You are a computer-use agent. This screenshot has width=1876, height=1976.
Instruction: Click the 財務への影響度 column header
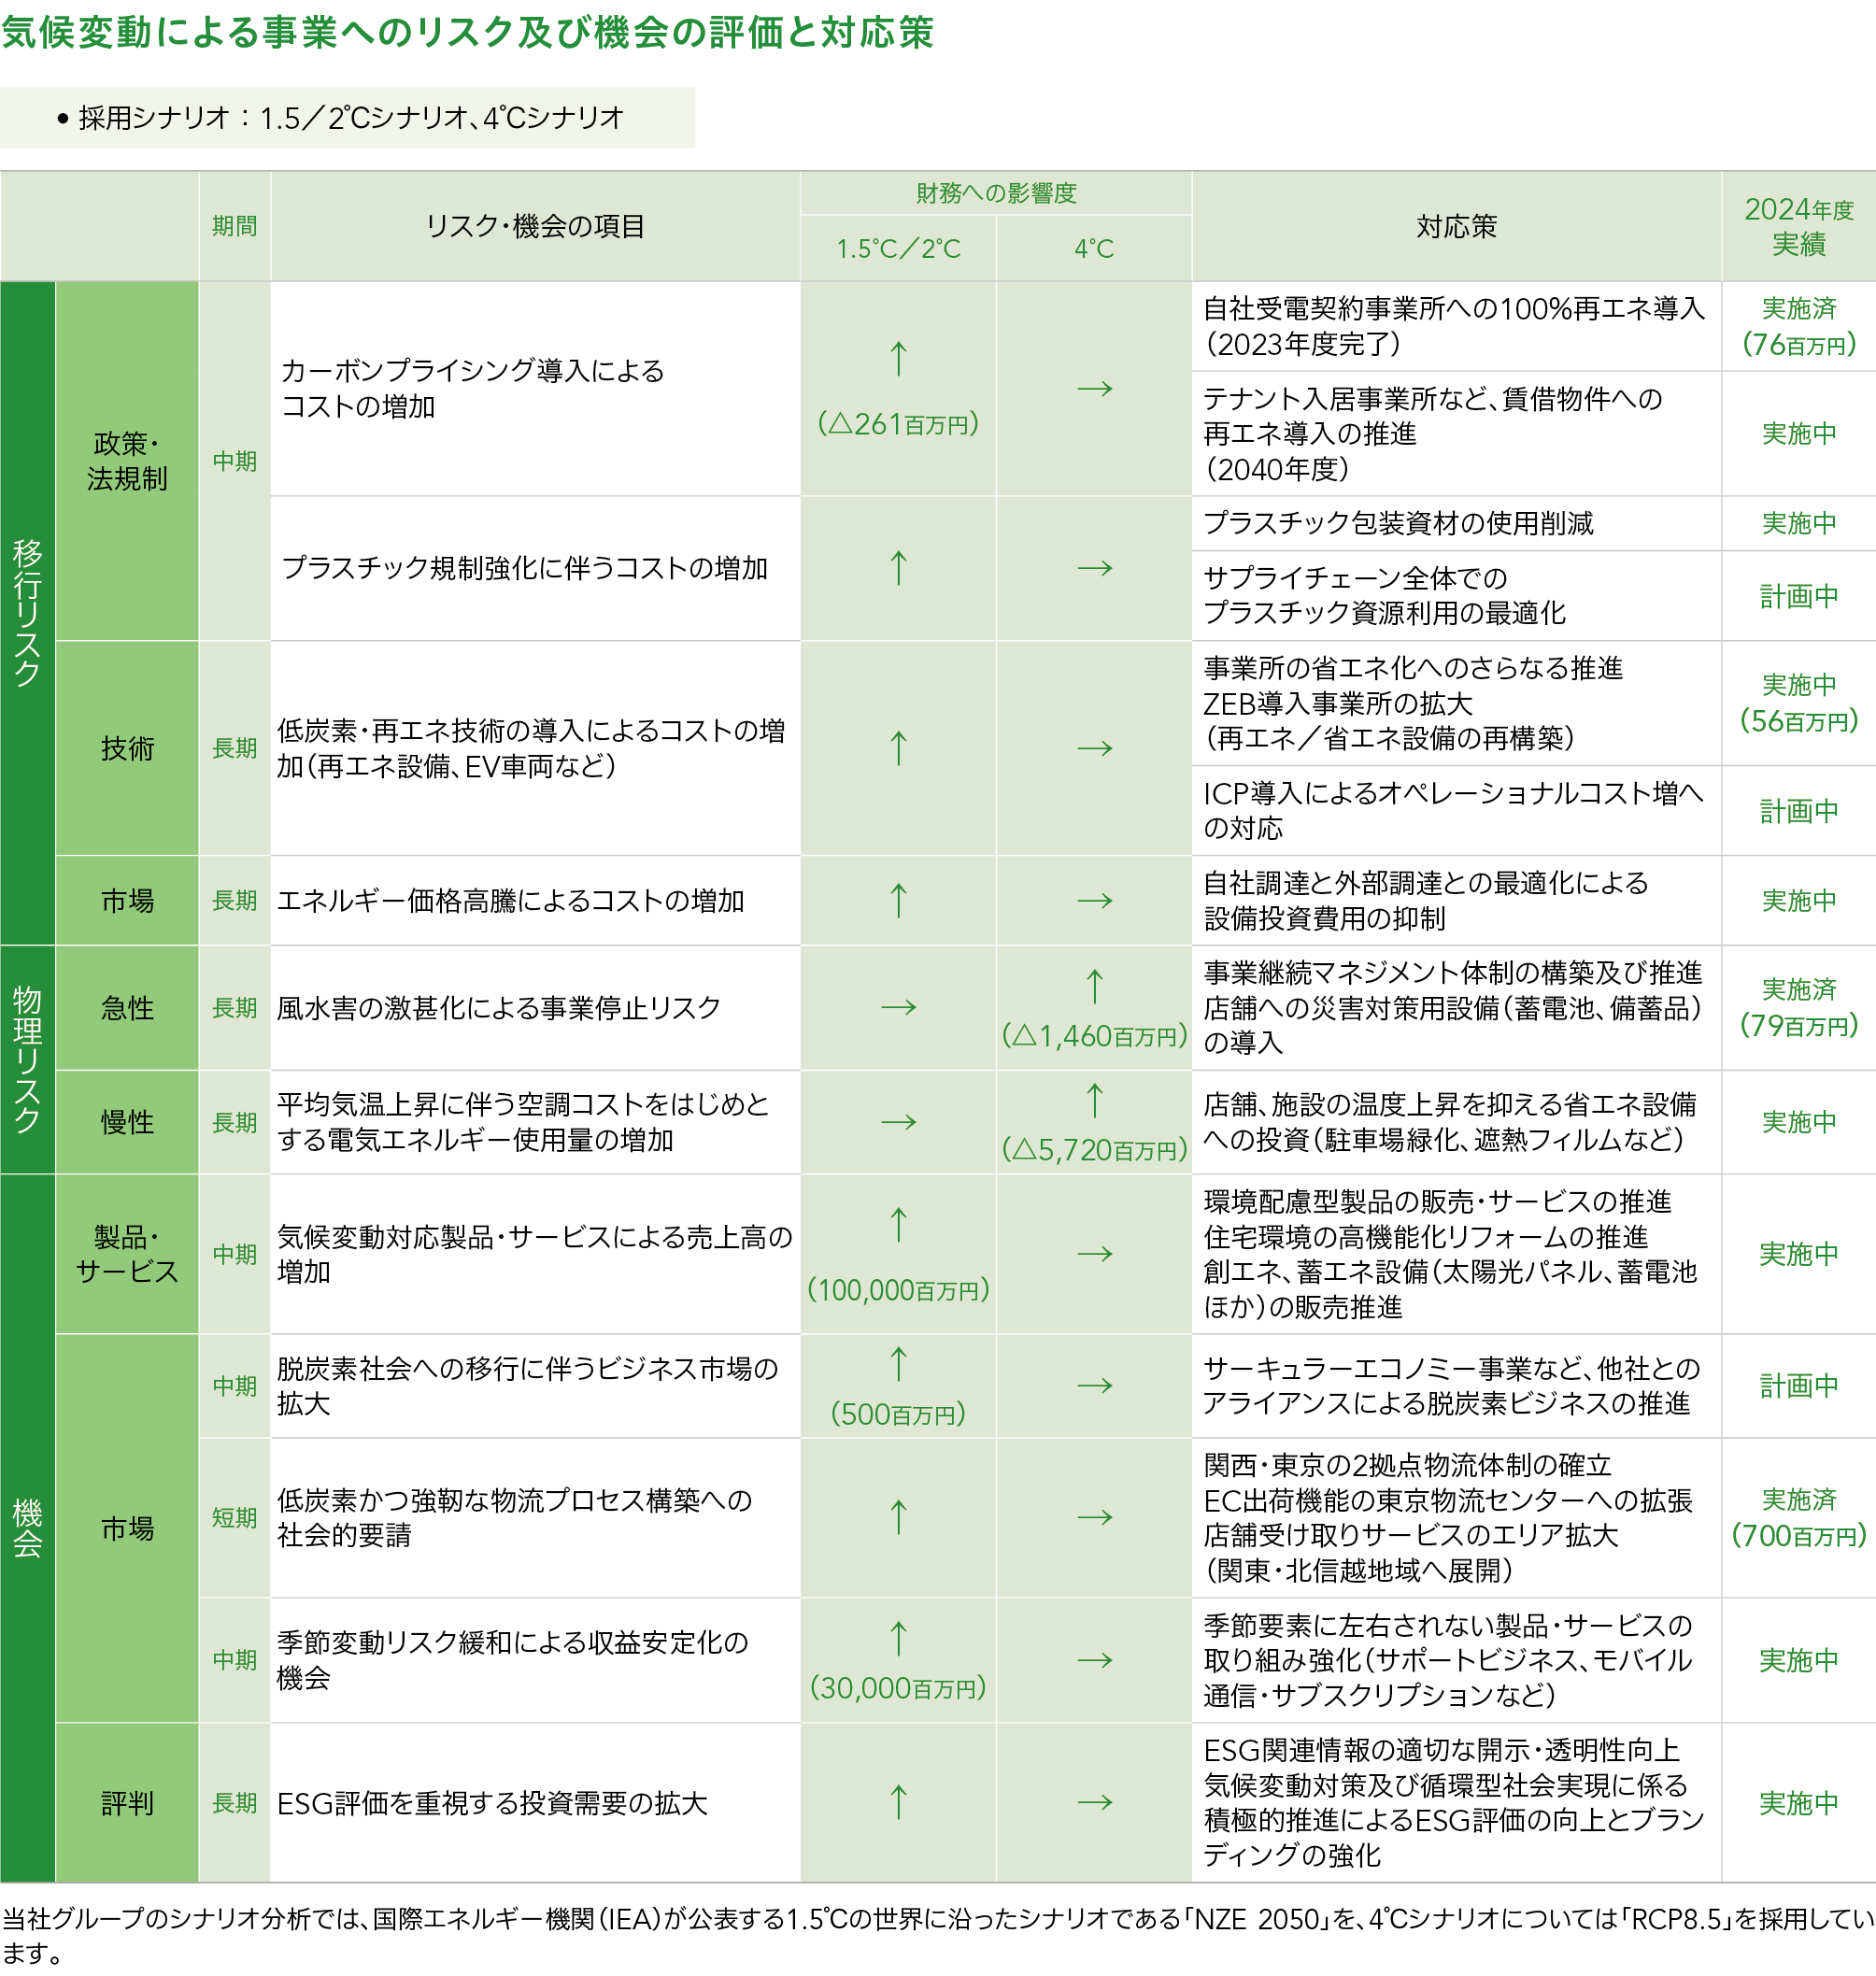pos(995,193)
